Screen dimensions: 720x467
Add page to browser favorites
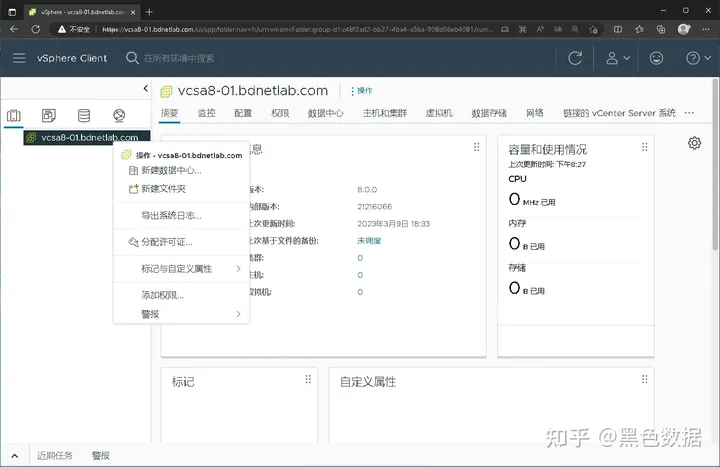coord(593,29)
